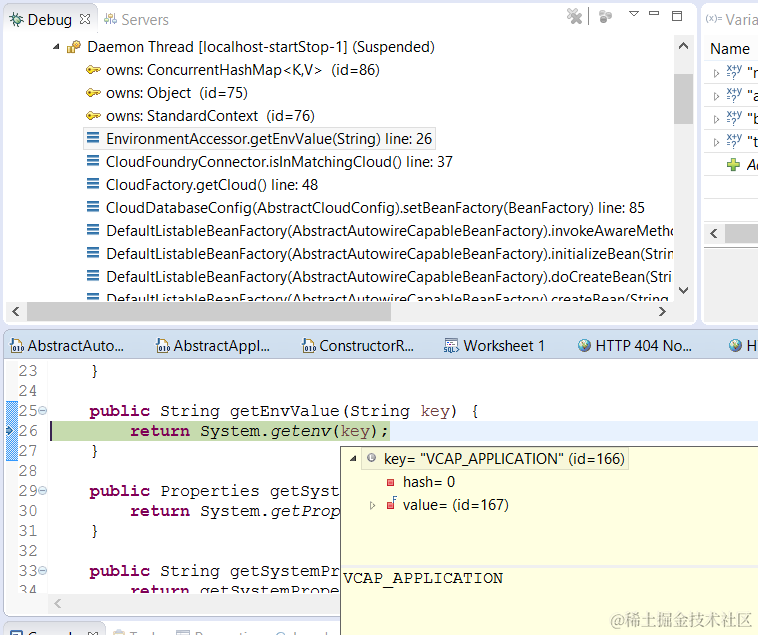The height and width of the screenshot is (635, 758).
Task: Click the Variables horizontal scroll left arrow
Action: 714,234
